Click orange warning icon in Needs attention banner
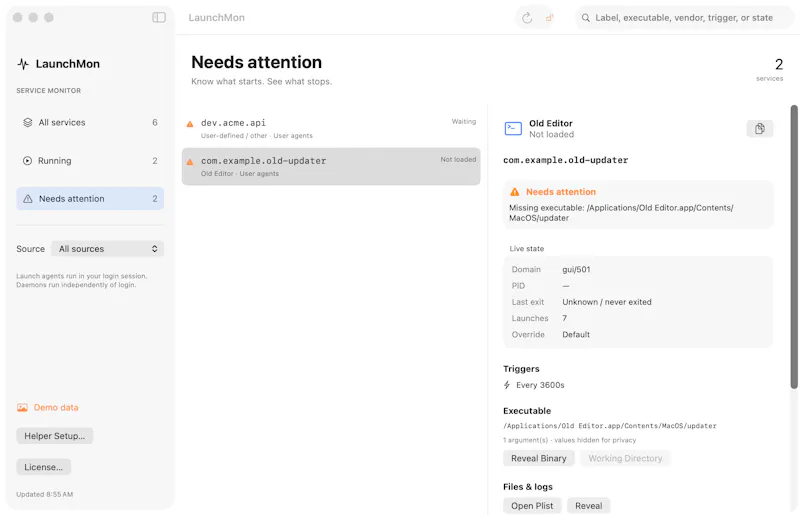The image size is (800, 515). pyautogui.click(x=514, y=192)
